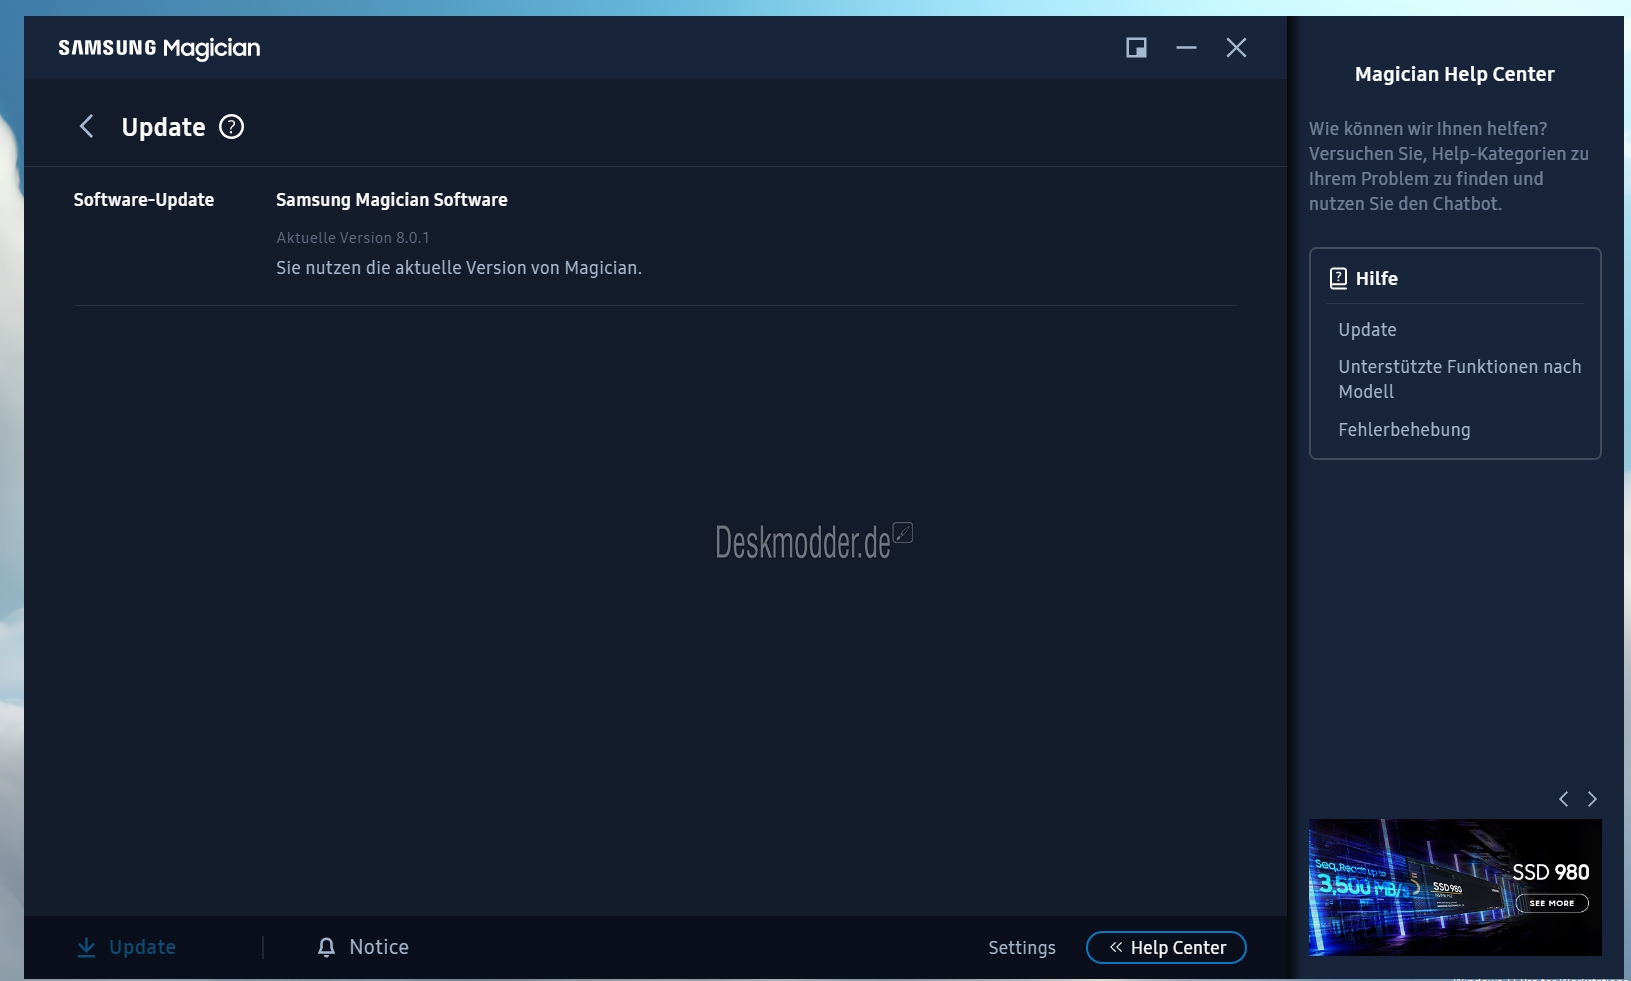The image size is (1631, 981).
Task: Click the Samsung Magician logo
Action: (159, 48)
